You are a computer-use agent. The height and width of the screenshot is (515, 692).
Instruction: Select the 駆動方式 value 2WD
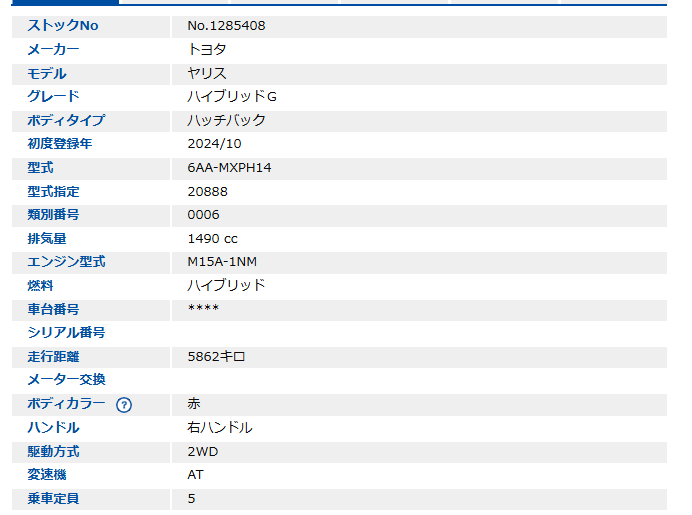[203, 451]
